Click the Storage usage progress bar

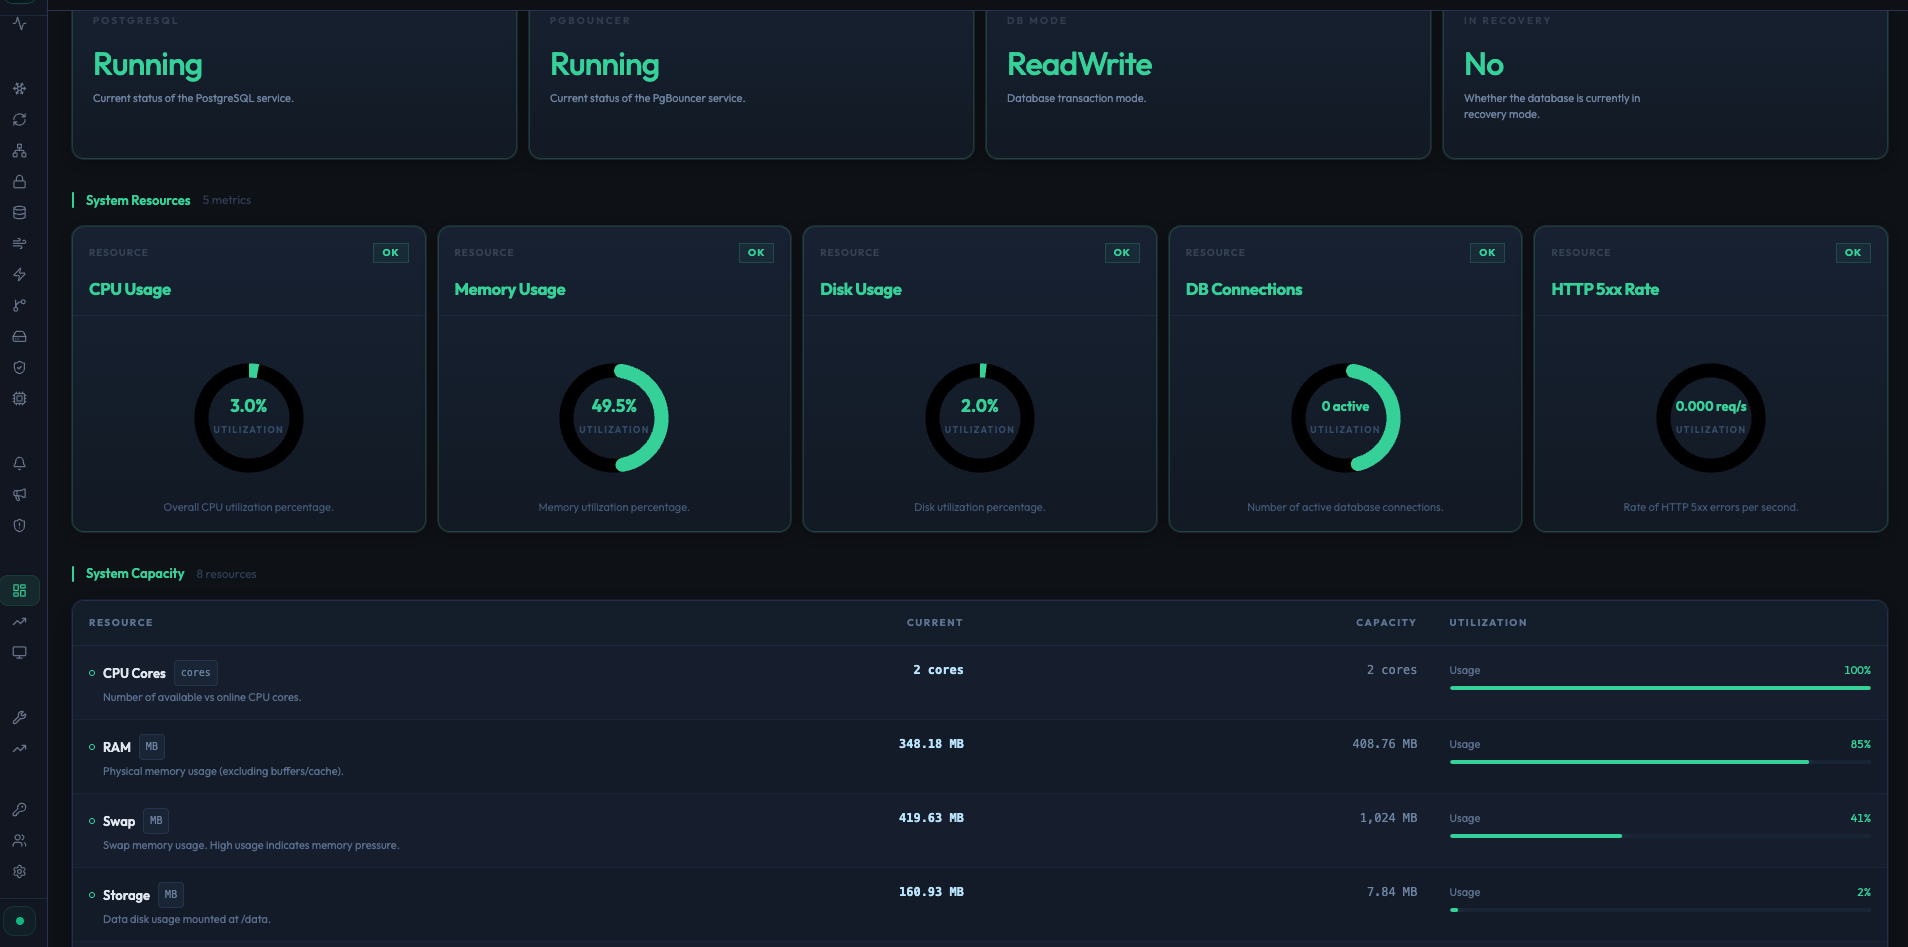1660,910
